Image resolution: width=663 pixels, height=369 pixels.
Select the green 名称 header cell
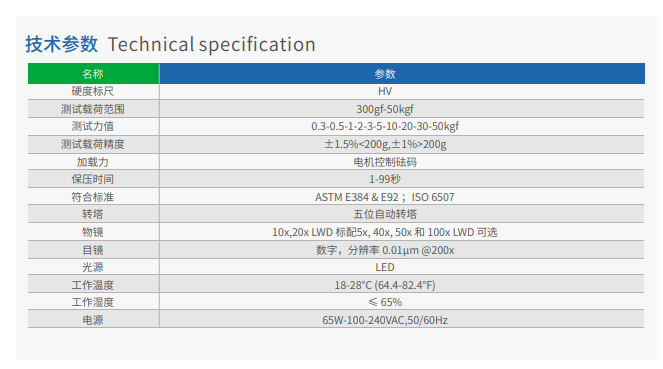coord(93,74)
